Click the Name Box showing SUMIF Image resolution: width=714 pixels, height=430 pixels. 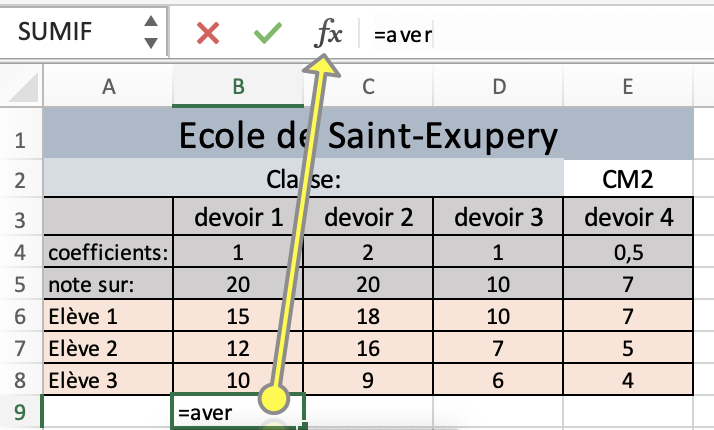83,31
